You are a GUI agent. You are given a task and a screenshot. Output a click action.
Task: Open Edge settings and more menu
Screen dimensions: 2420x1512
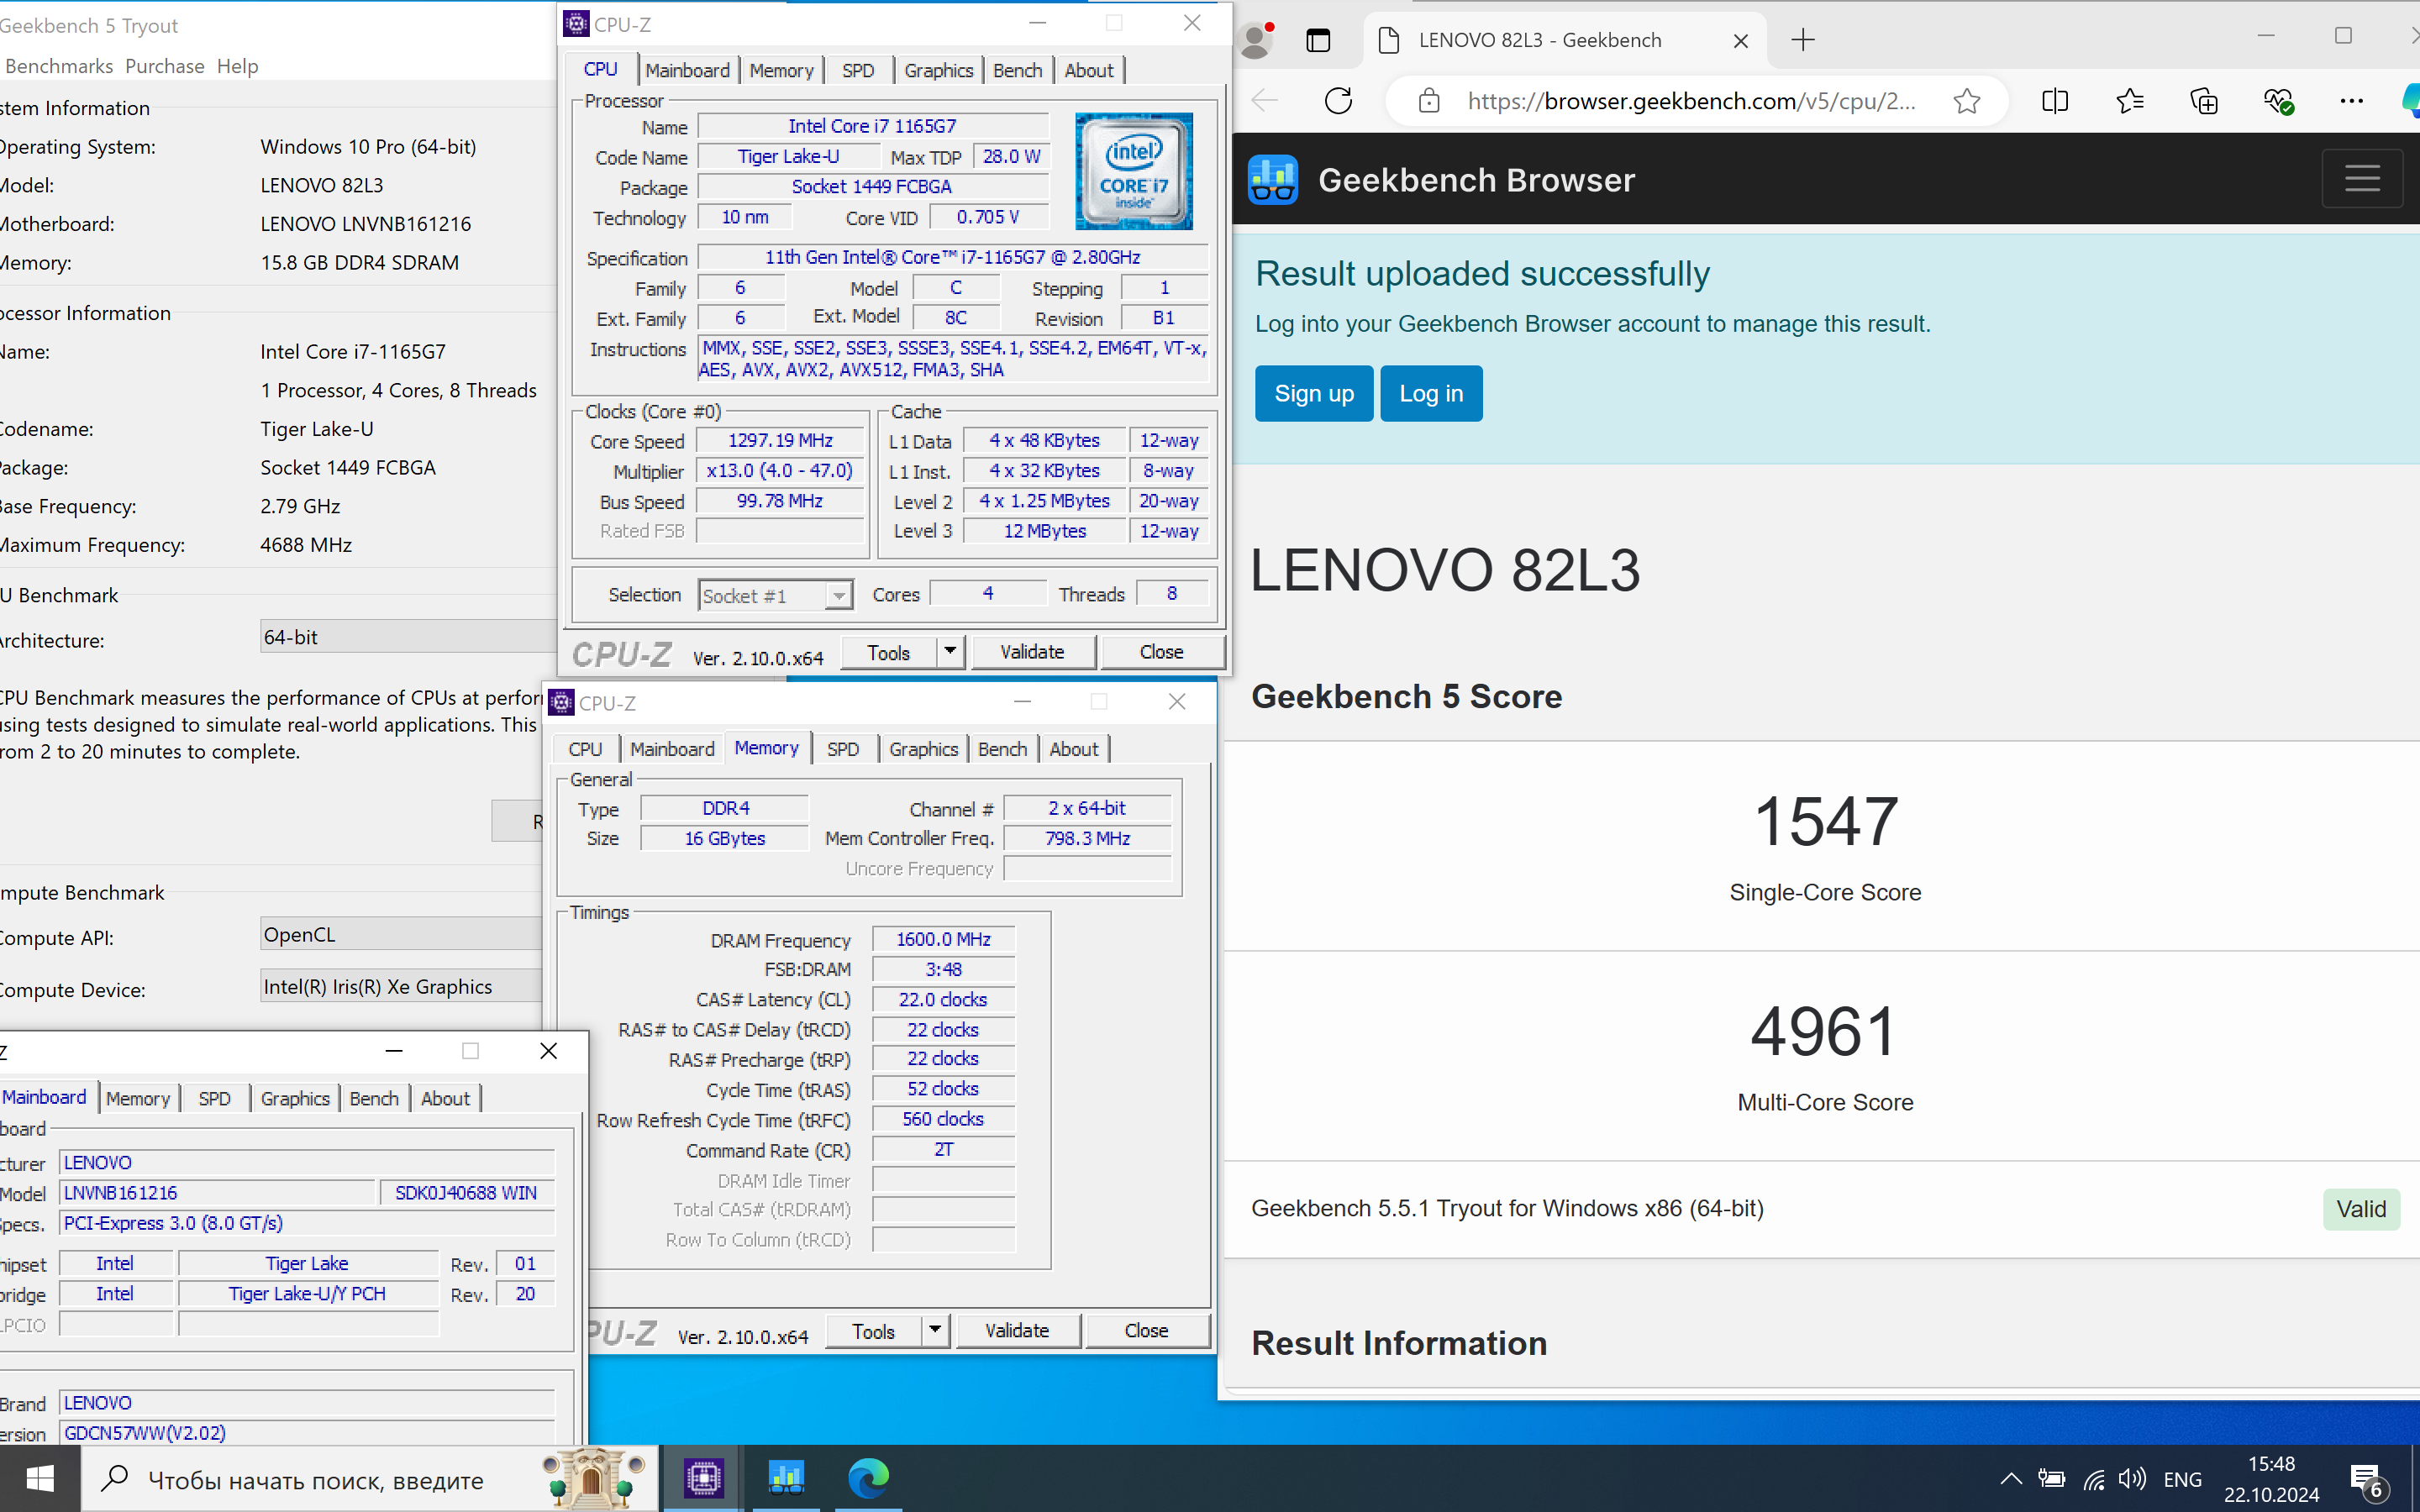coord(2352,101)
